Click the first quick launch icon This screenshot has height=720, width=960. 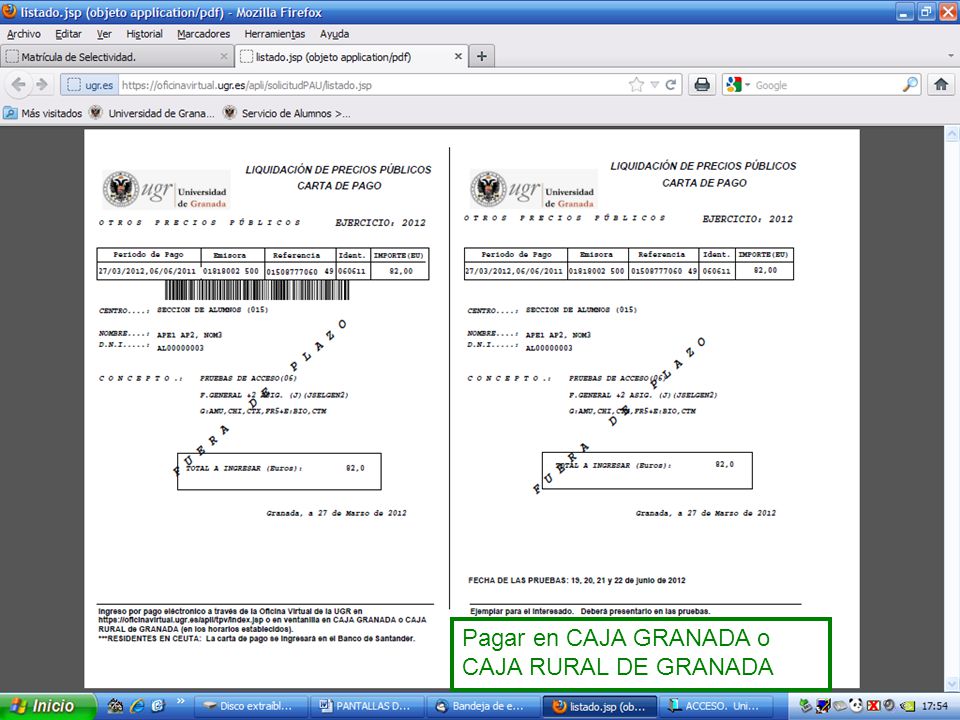tap(114, 706)
